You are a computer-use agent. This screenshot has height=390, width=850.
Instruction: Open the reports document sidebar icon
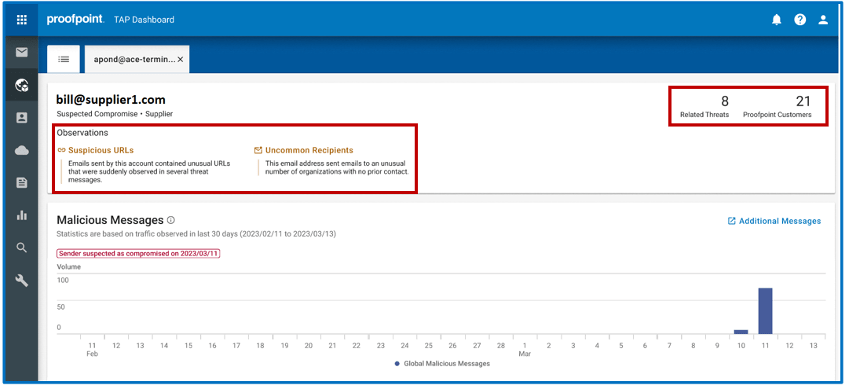click(x=22, y=183)
